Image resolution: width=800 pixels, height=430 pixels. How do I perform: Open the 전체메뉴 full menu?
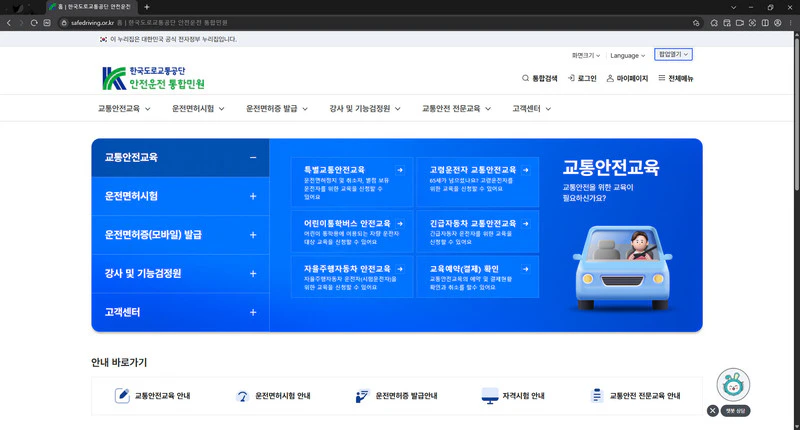click(676, 78)
